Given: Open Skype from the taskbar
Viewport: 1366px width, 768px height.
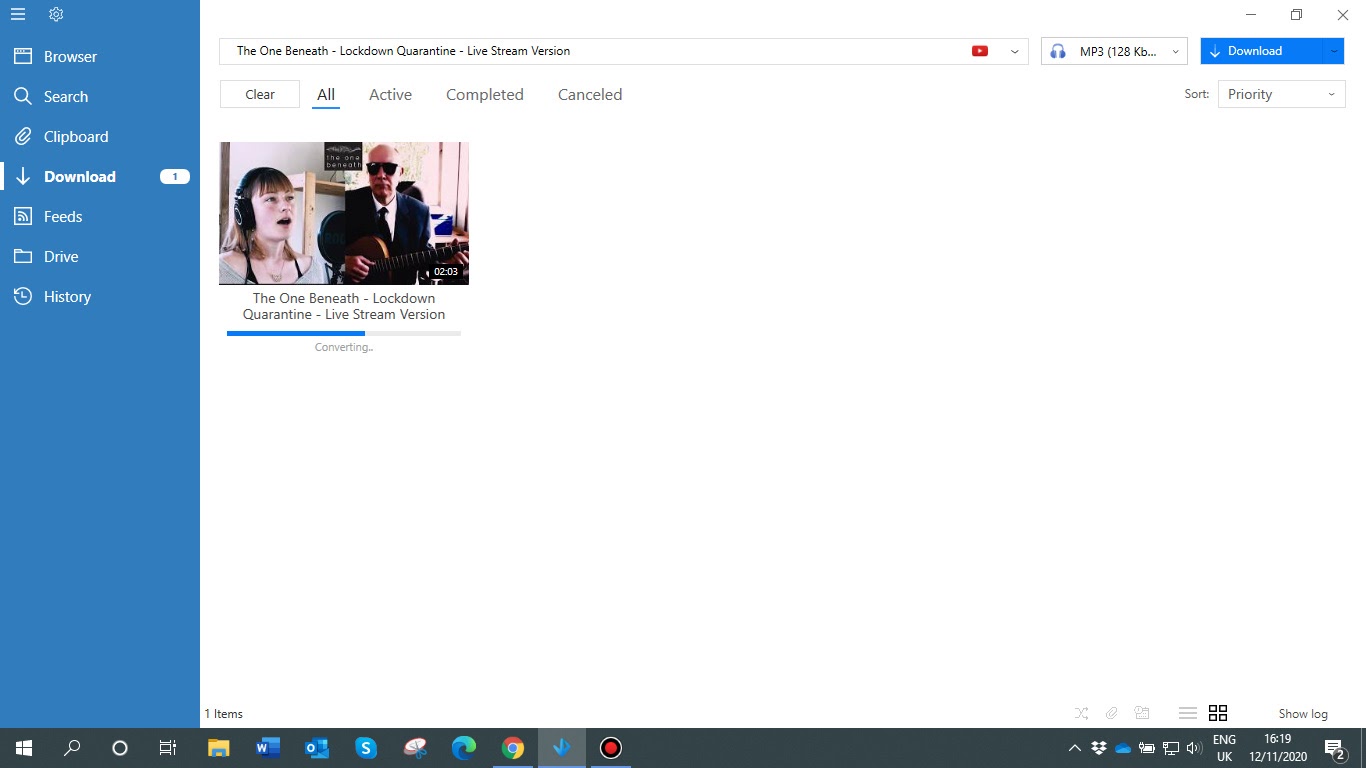Looking at the screenshot, I should (366, 748).
